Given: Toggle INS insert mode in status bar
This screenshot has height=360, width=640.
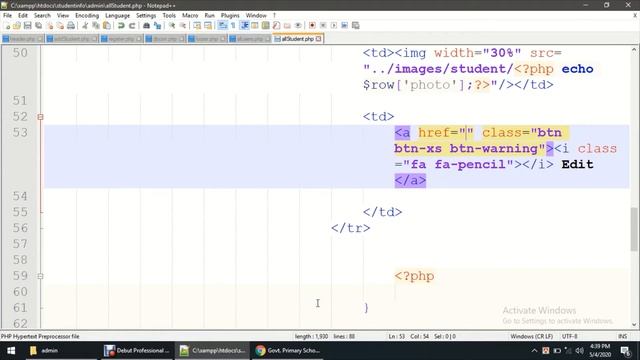Looking at the screenshot, I should click(x=622, y=336).
